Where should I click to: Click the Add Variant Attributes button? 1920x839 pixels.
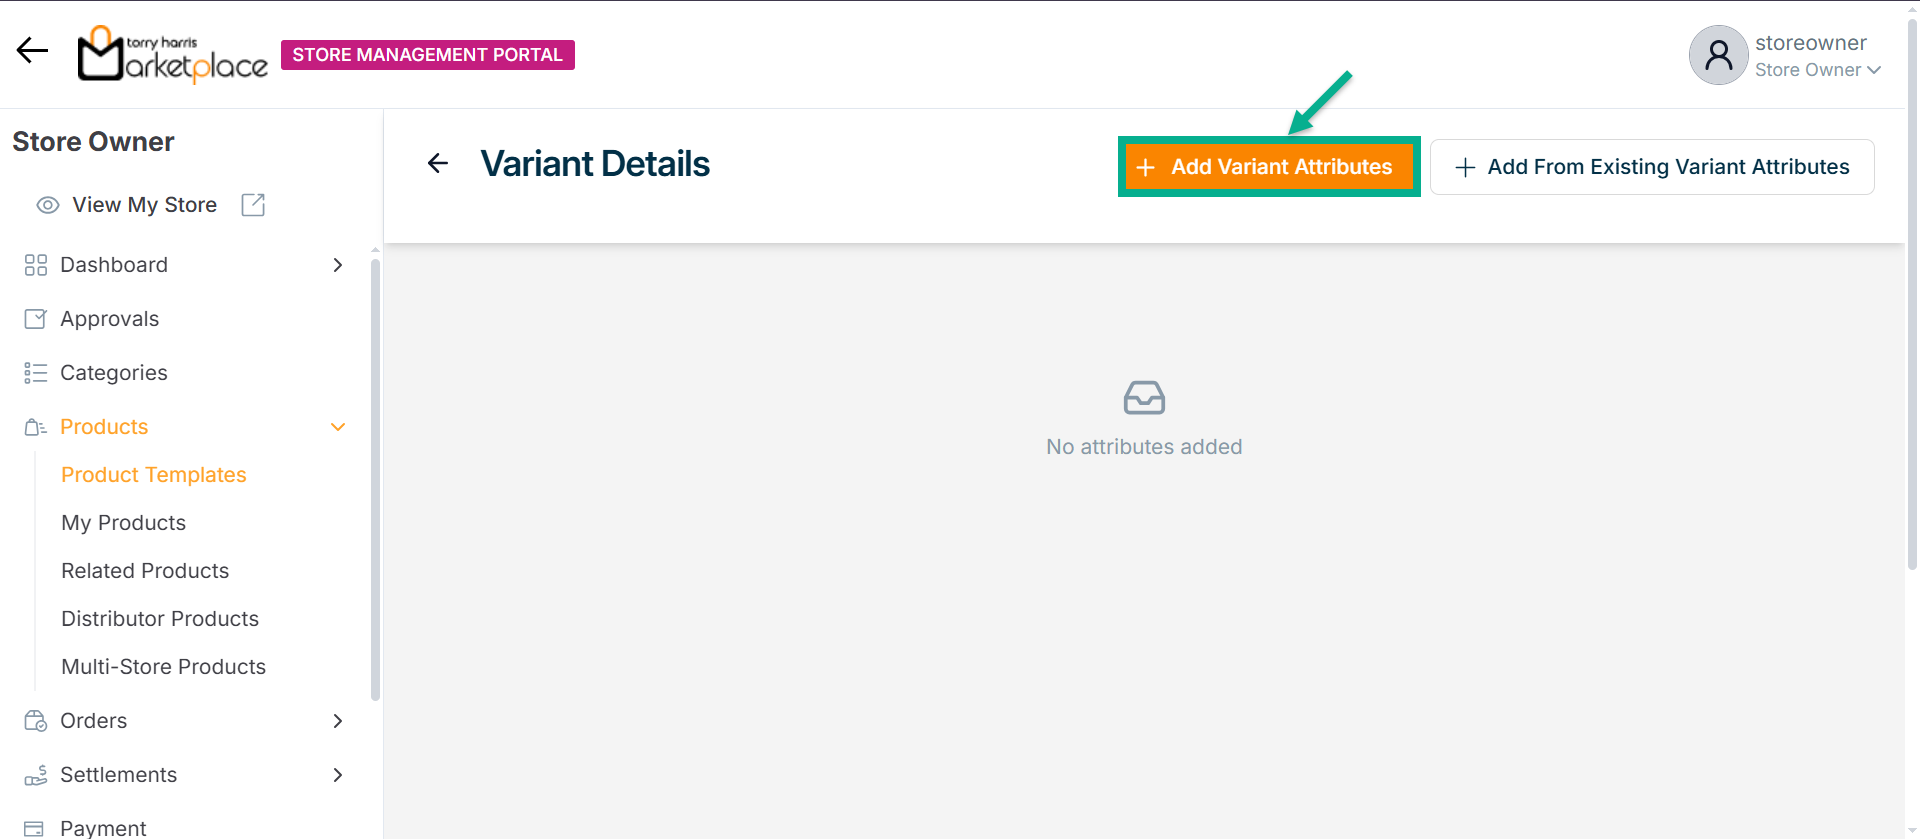pos(1268,167)
